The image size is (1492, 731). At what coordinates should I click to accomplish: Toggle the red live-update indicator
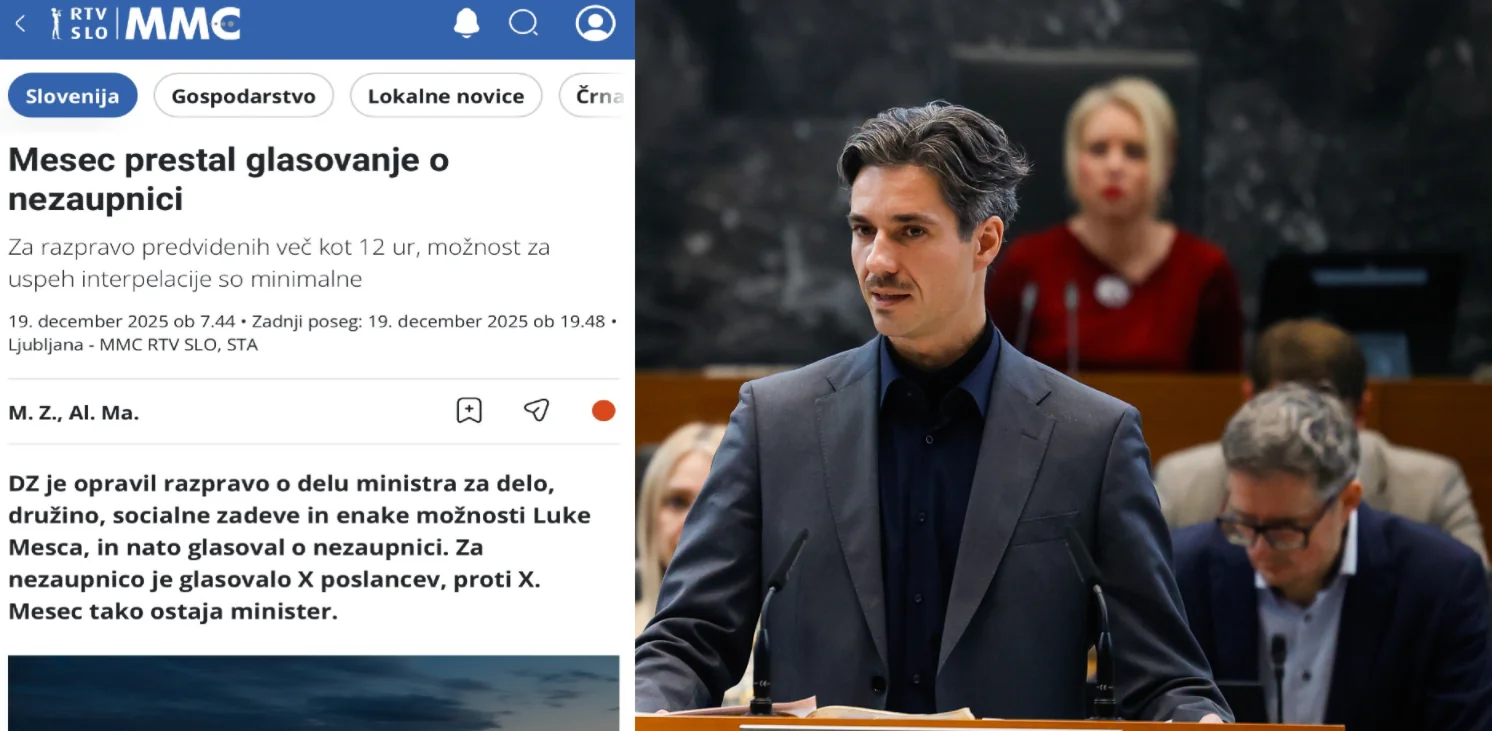click(x=602, y=410)
